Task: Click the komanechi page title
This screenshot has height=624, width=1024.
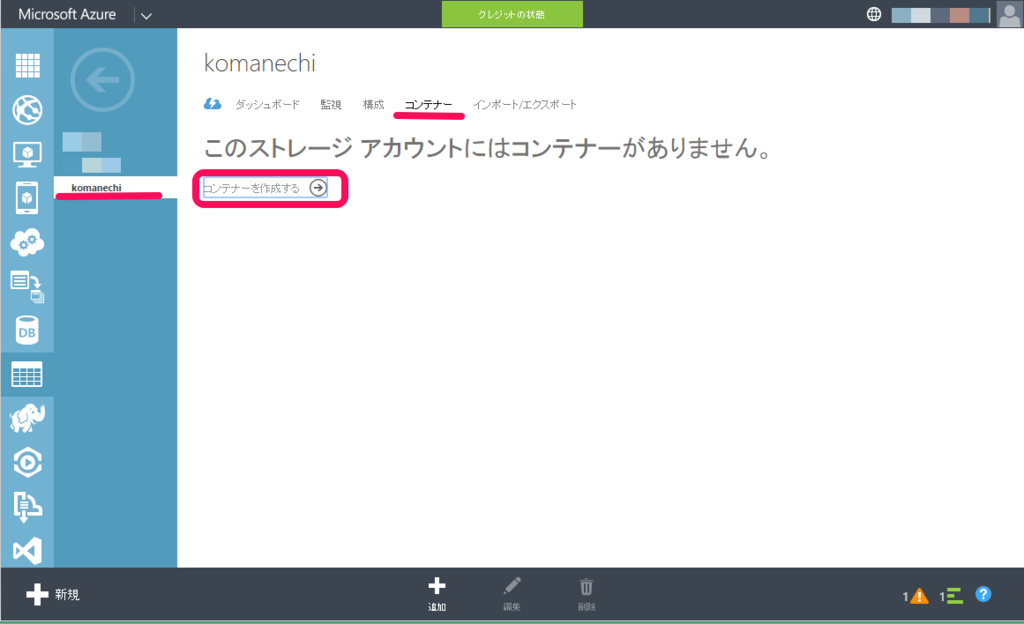Action: [x=260, y=63]
